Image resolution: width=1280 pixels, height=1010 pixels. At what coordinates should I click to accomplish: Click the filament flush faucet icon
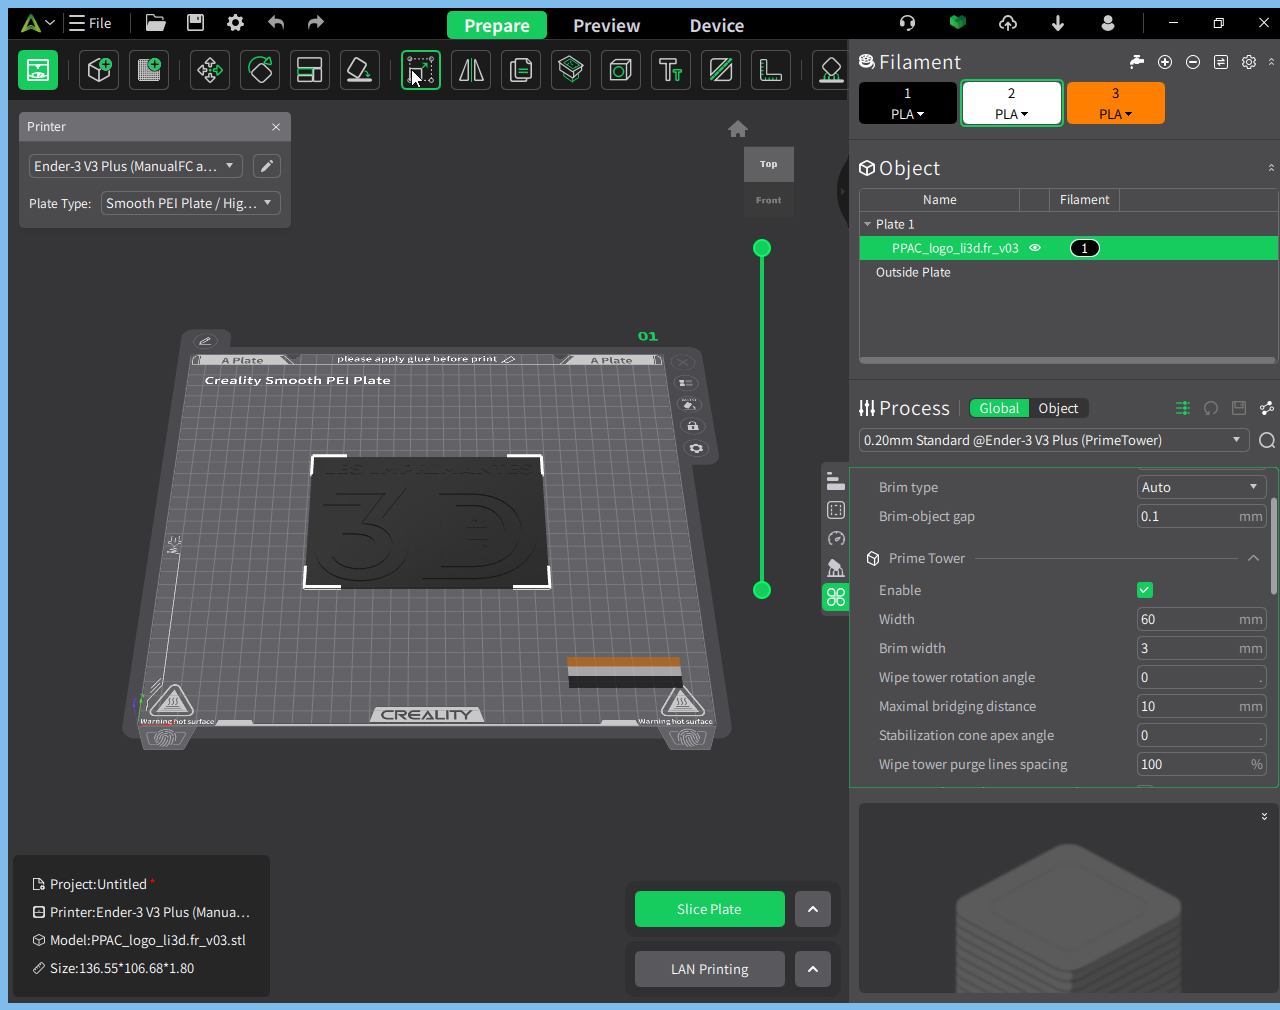point(1137,62)
